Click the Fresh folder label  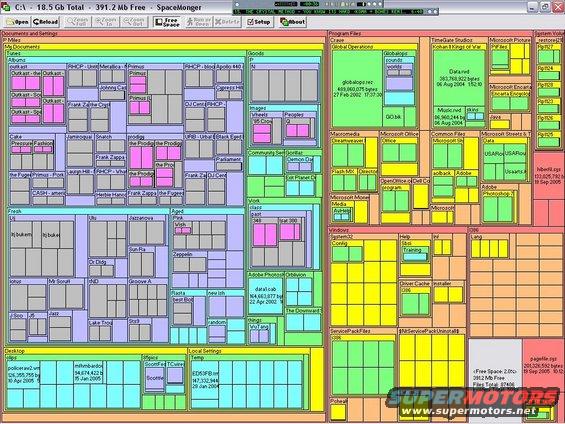[x=15, y=211]
